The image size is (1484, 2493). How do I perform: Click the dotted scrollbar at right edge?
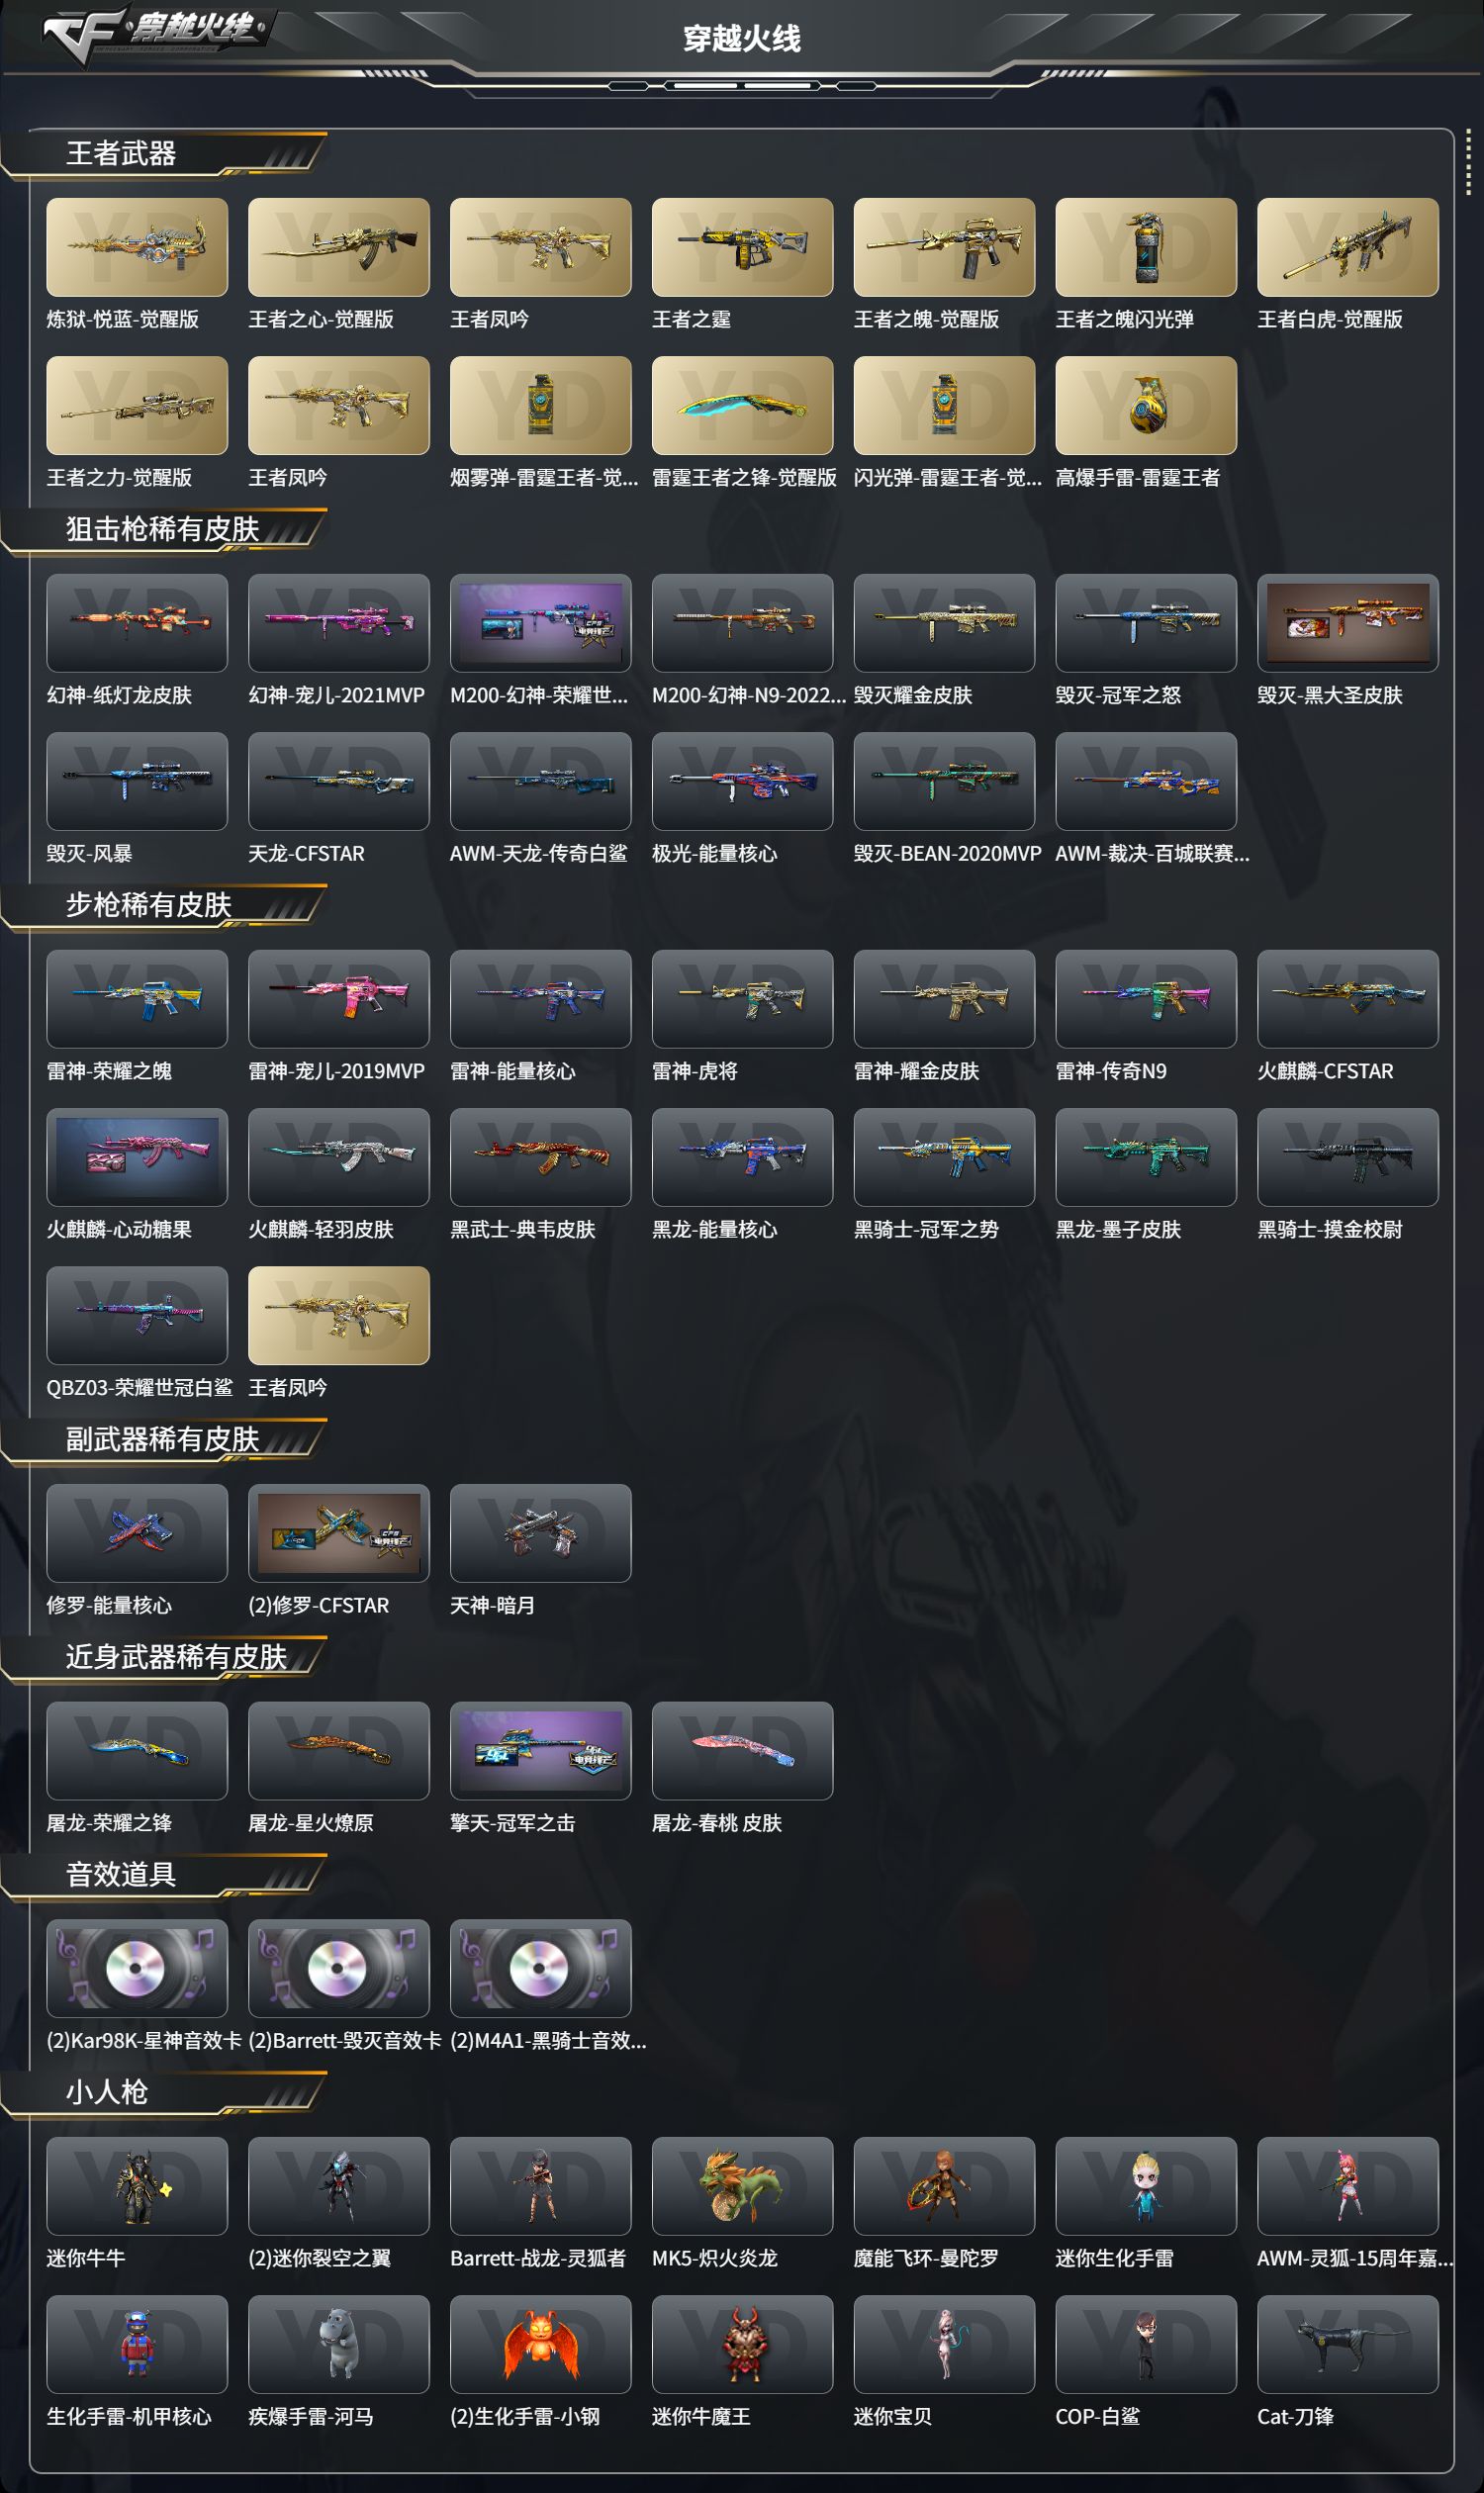[1468, 162]
